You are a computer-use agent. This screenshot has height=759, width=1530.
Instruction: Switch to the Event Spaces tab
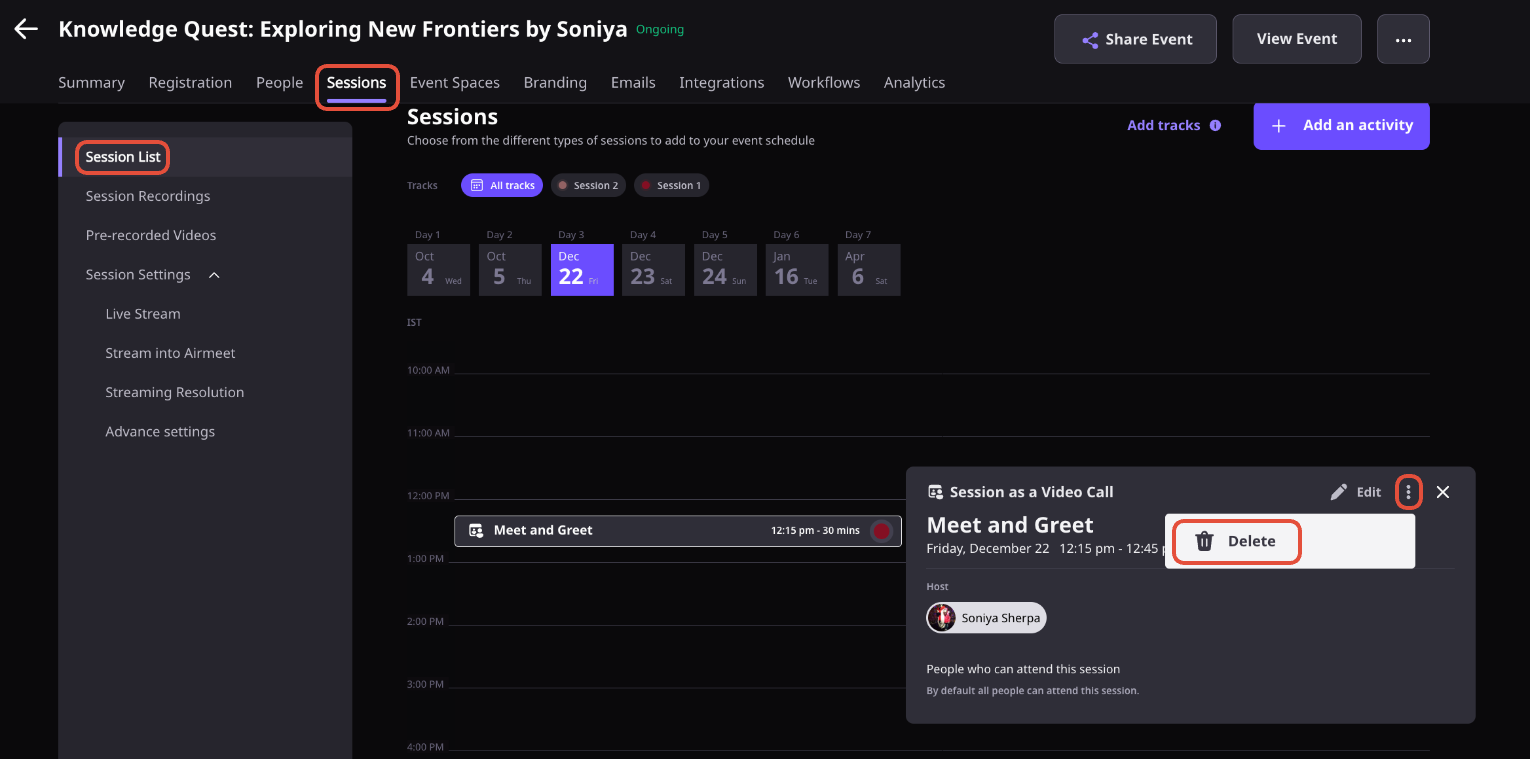tap(455, 83)
